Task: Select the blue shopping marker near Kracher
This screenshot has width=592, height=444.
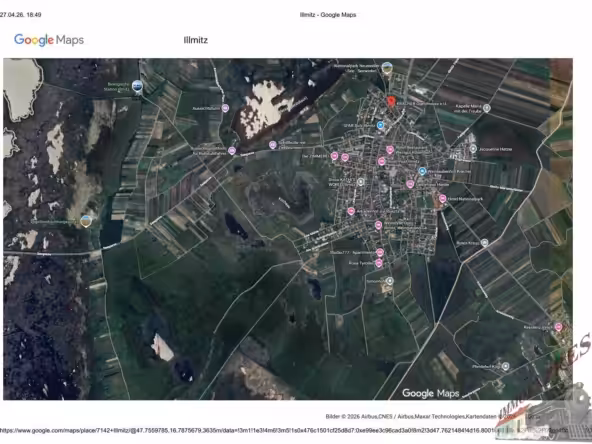Action: [x=422, y=171]
